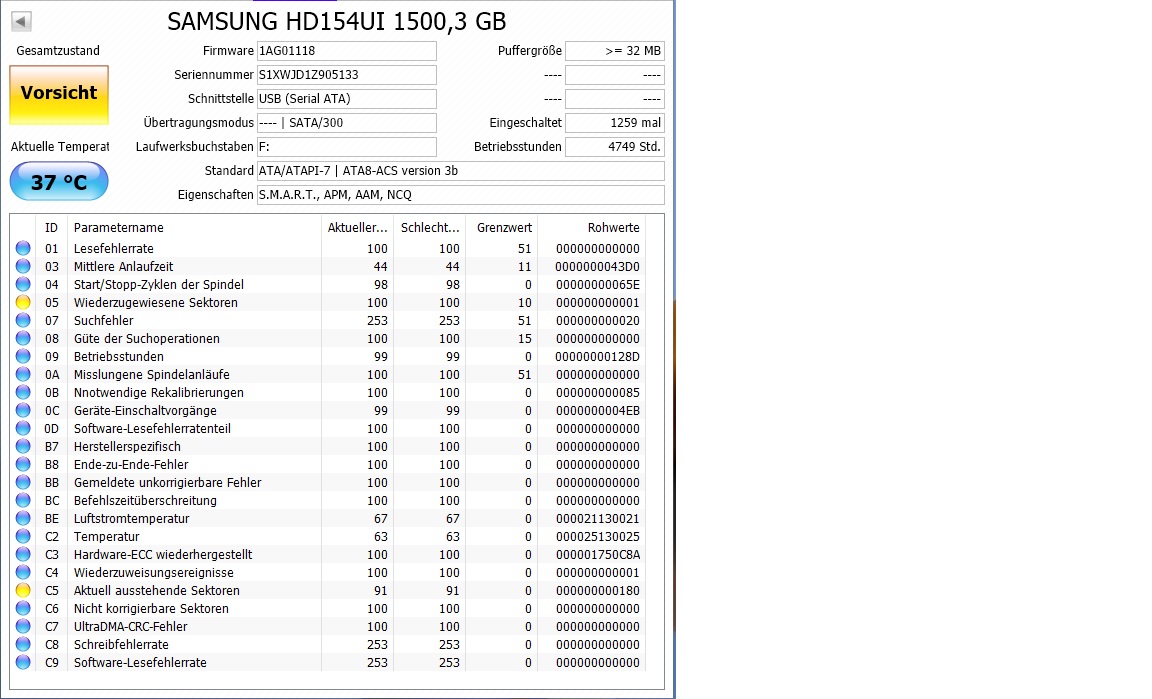Click status orb in Betriebsstunden row 09
Viewport: 1152px width, 699px height.
[24, 356]
